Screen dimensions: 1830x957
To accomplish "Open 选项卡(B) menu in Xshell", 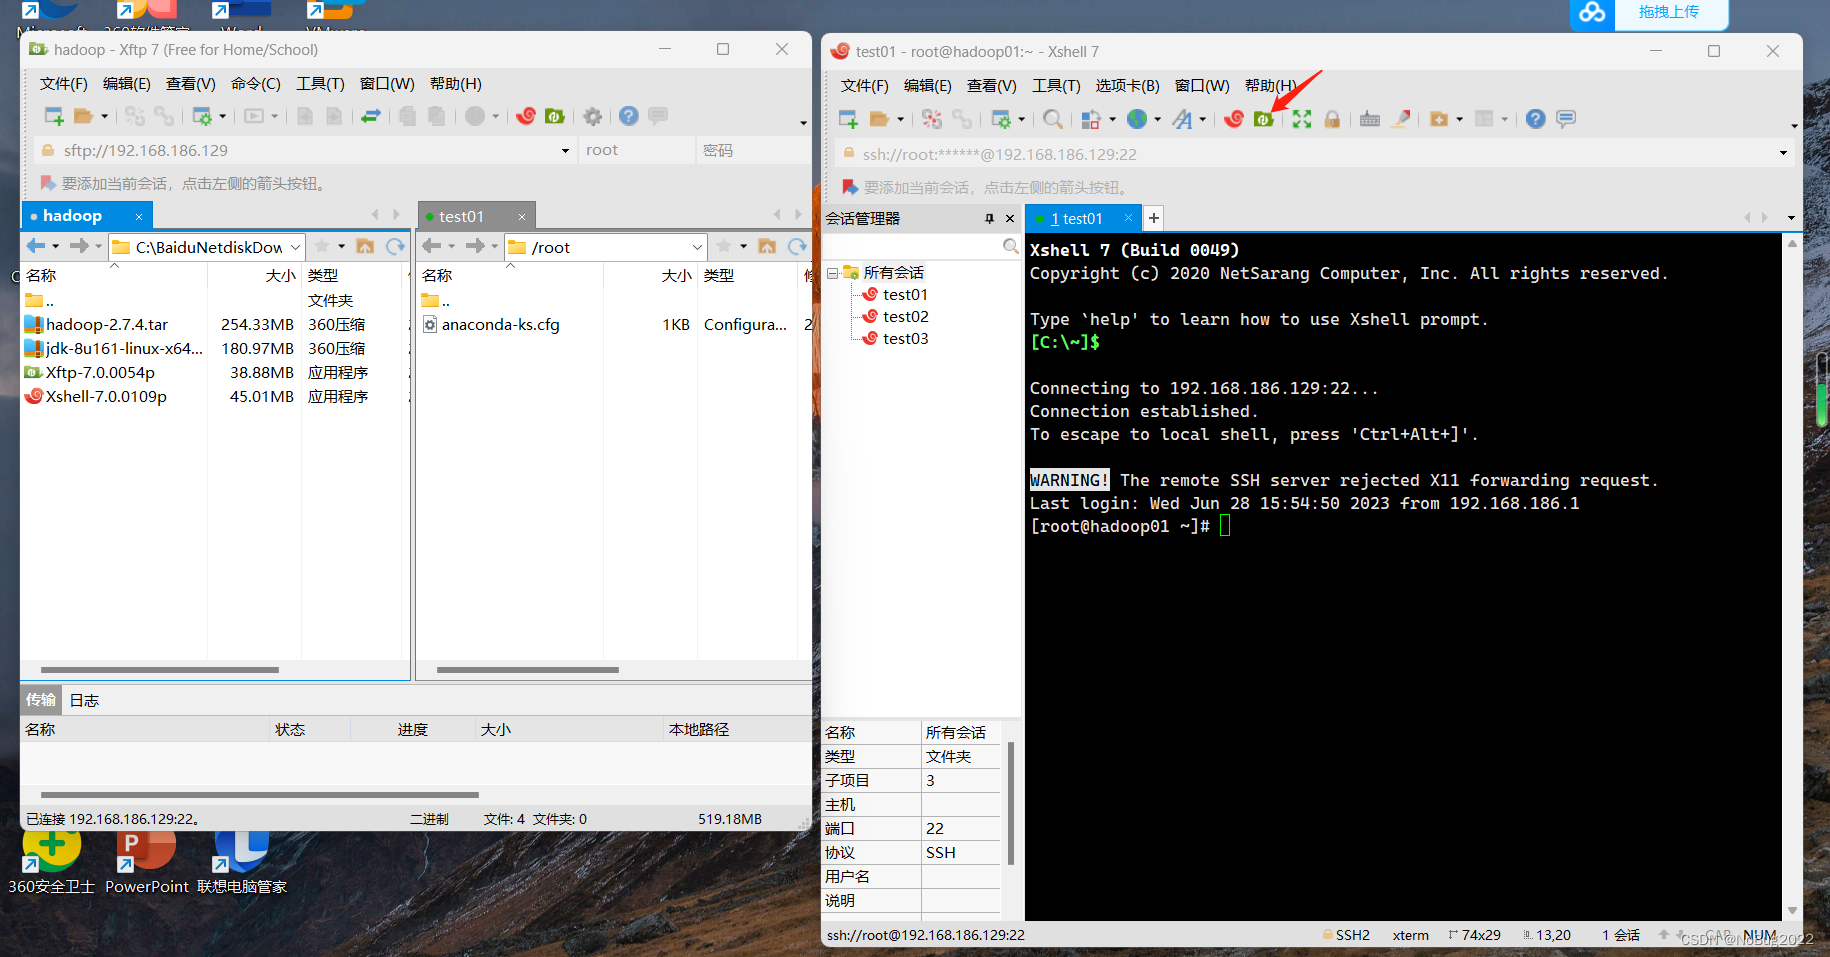I will coord(1127,86).
